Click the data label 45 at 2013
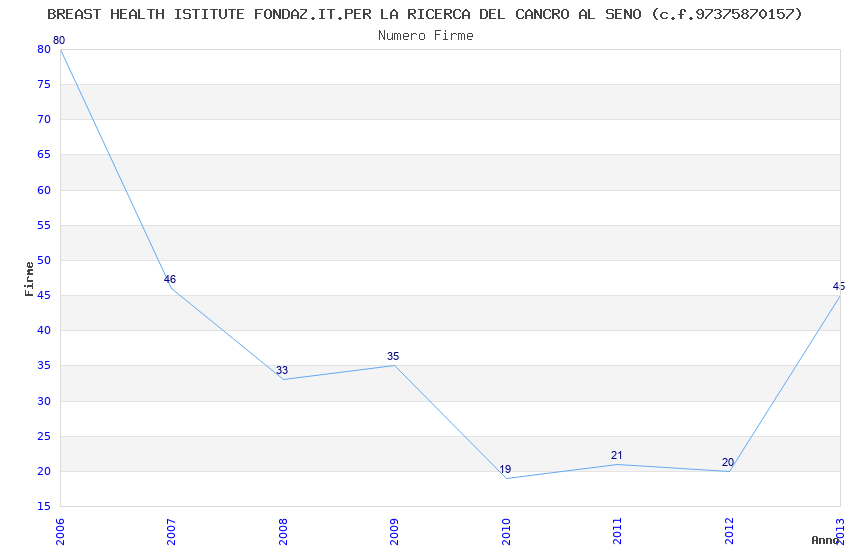The width and height of the screenshot is (850, 550). 839,286
